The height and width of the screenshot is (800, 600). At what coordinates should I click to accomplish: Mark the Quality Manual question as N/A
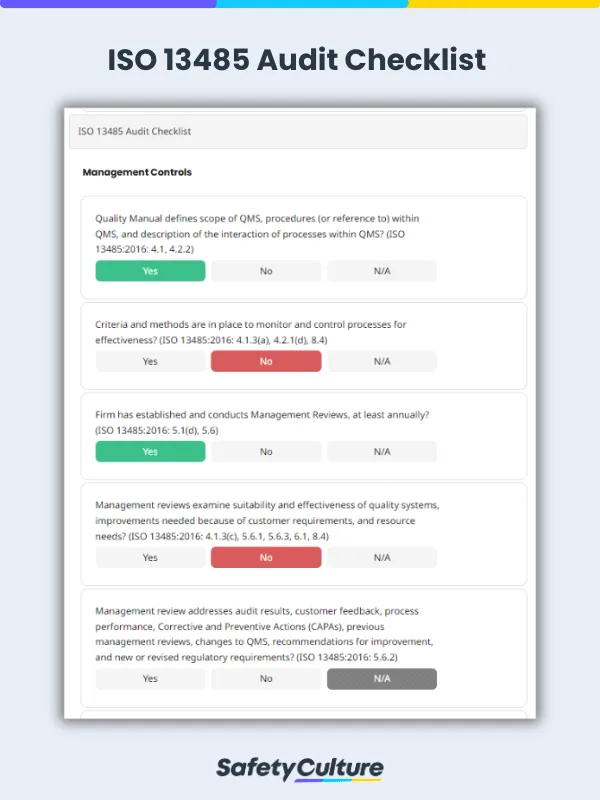(382, 270)
